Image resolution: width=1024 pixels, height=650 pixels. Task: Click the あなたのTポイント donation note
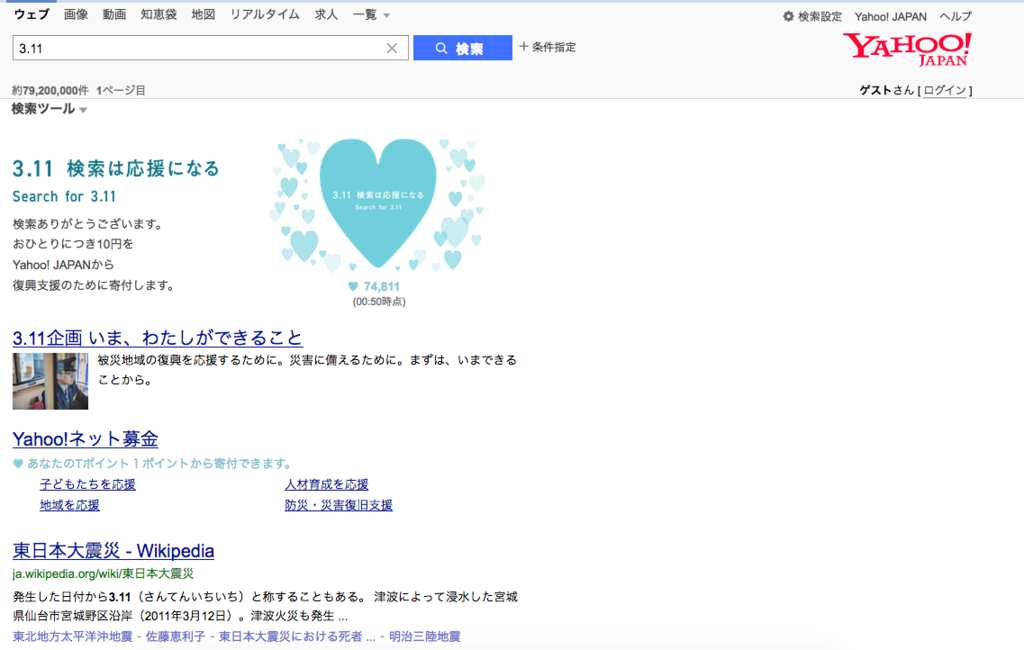[x=152, y=464]
